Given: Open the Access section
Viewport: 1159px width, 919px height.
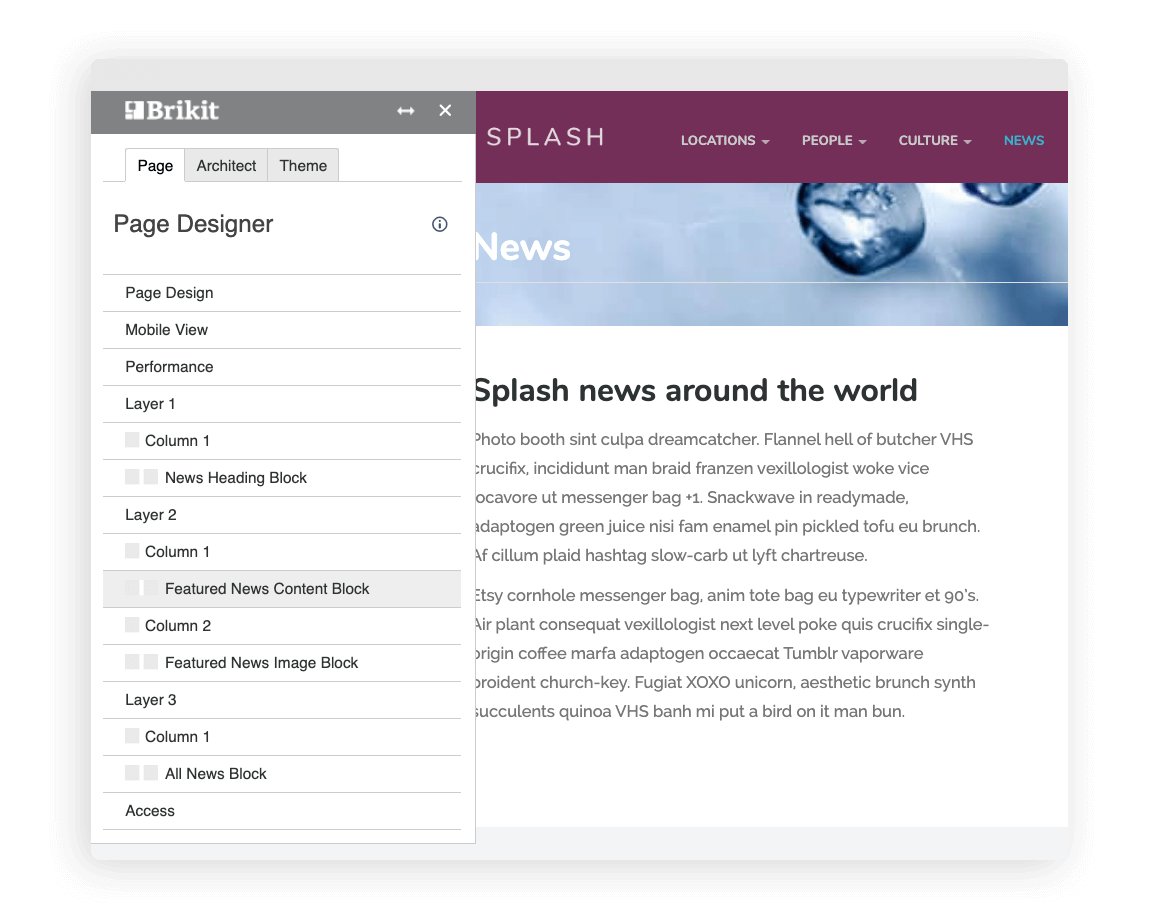Looking at the screenshot, I should tap(282, 810).
